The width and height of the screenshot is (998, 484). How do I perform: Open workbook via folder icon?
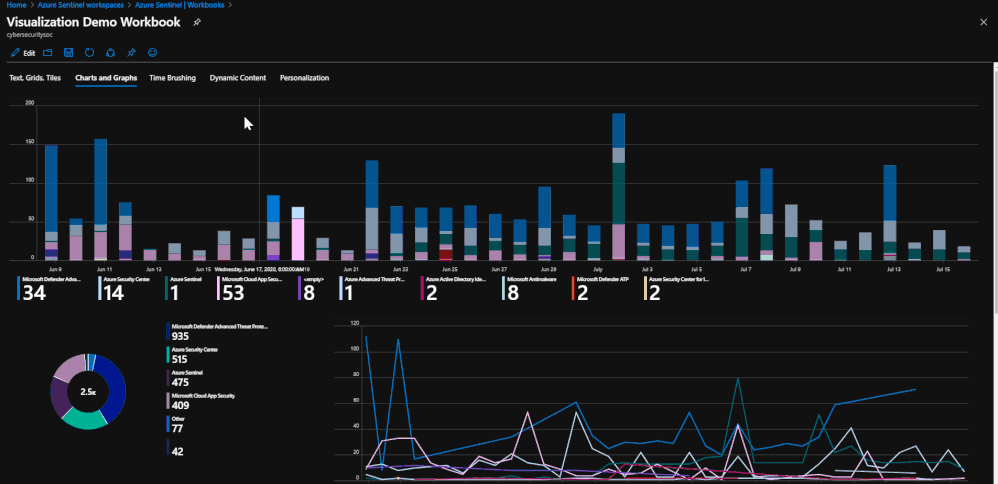coord(47,53)
